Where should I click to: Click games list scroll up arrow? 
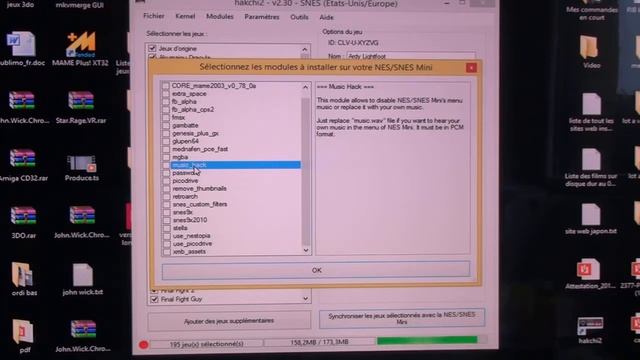pos(305,49)
